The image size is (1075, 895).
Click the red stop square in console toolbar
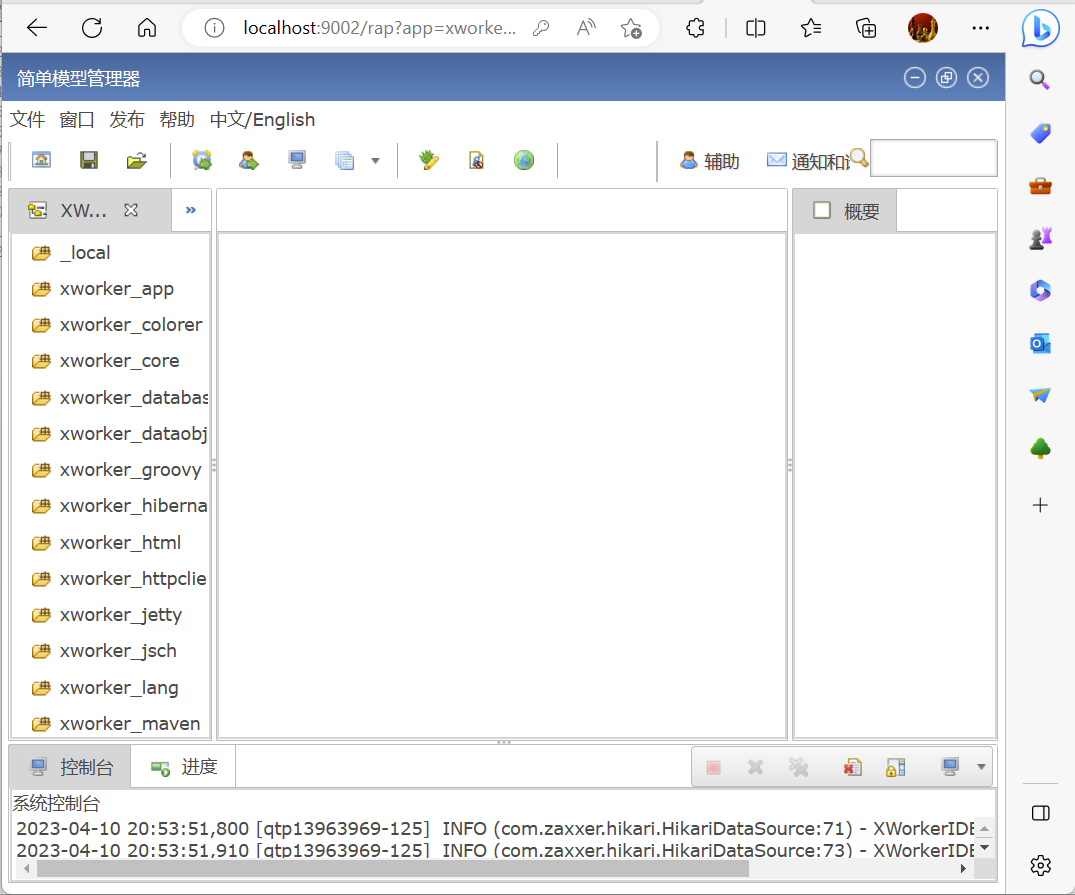[713, 767]
